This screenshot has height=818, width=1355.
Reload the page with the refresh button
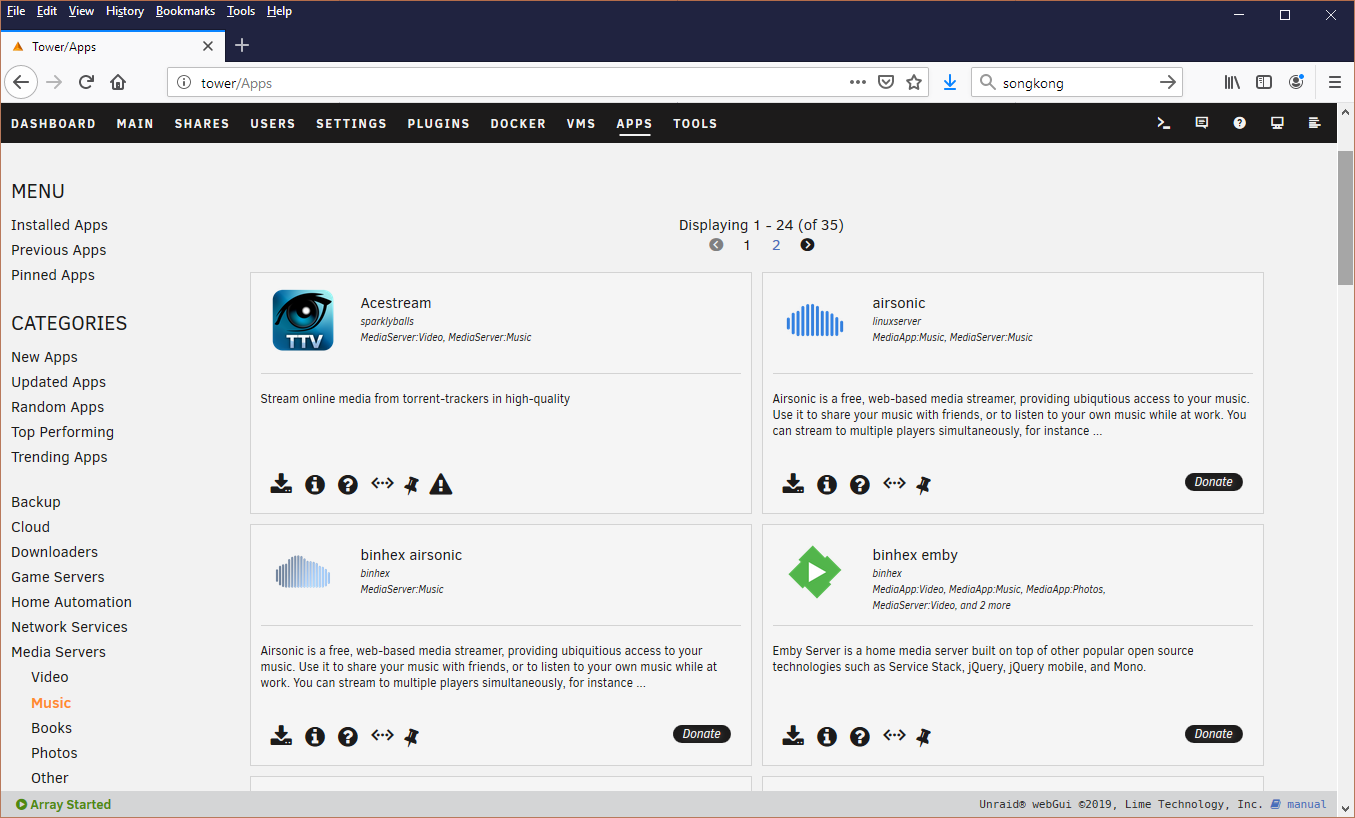point(86,83)
